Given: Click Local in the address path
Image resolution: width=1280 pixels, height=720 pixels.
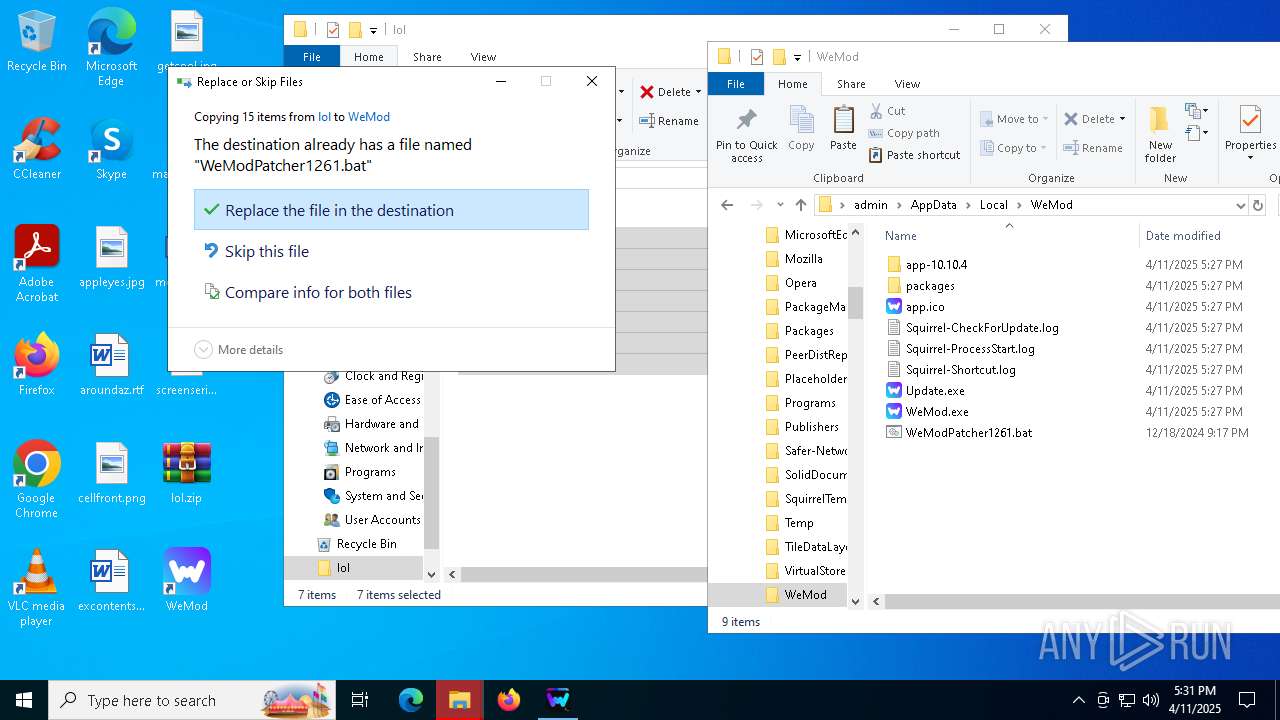Looking at the screenshot, I should 994,205.
